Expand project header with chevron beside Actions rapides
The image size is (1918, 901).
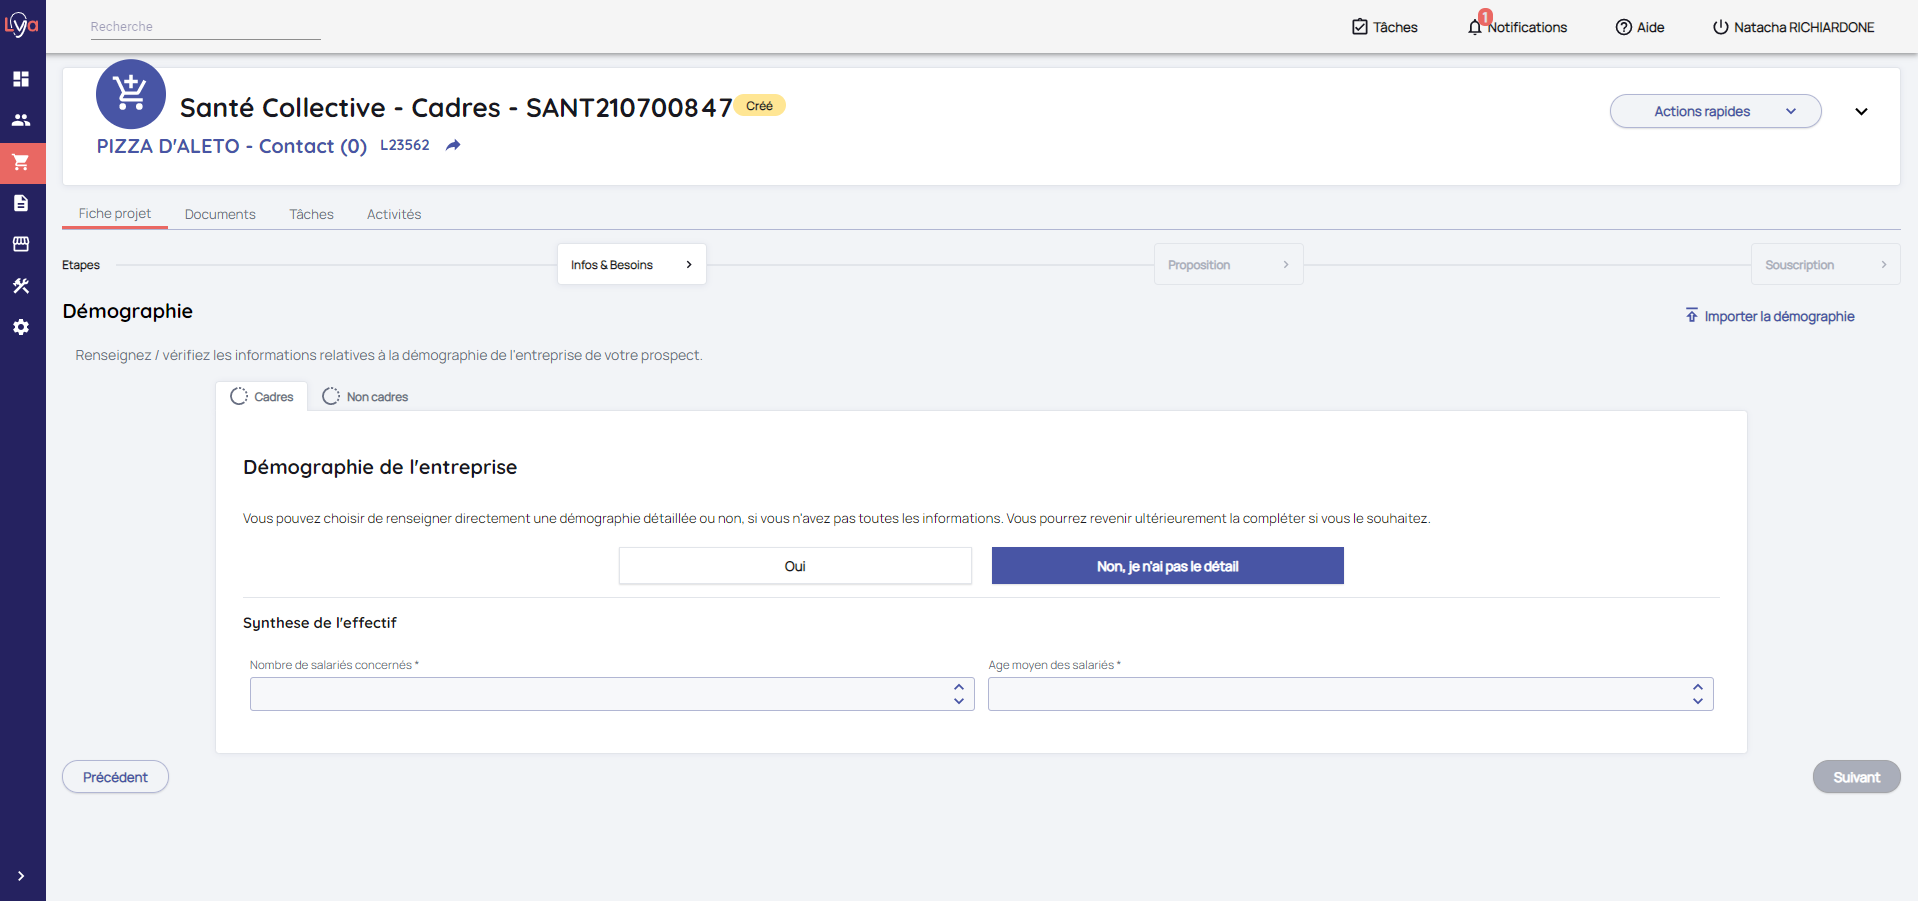click(1861, 111)
